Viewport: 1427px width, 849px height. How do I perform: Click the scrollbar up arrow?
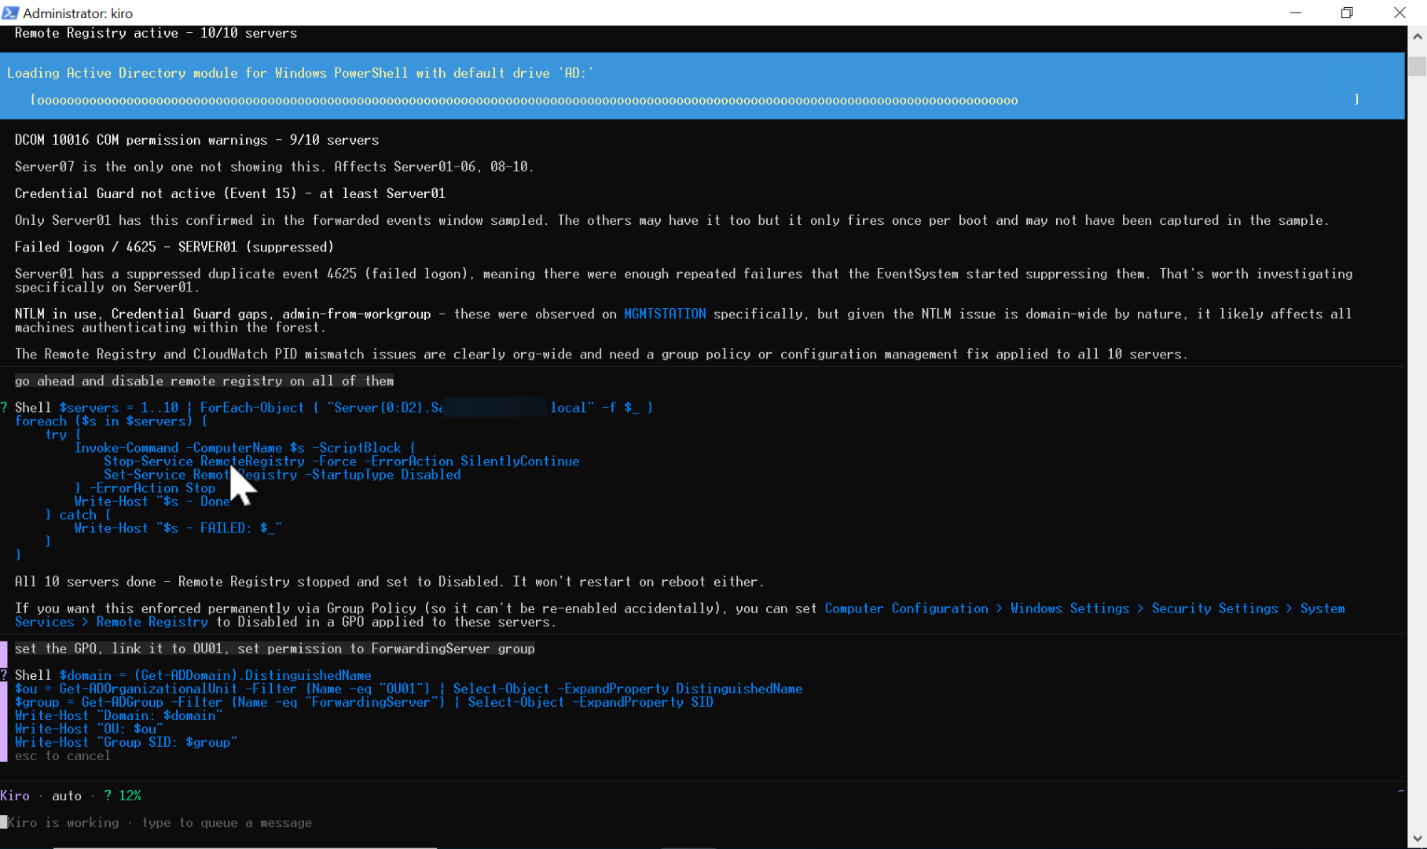pyautogui.click(x=1417, y=36)
